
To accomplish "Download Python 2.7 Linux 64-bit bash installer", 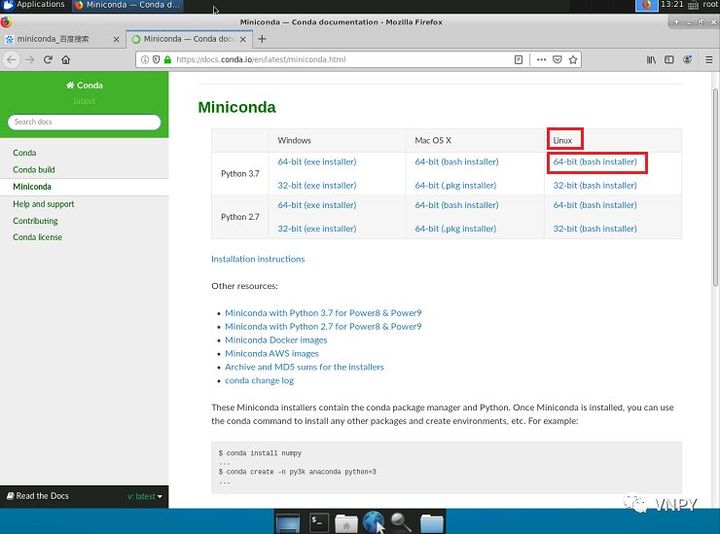I will (595, 205).
